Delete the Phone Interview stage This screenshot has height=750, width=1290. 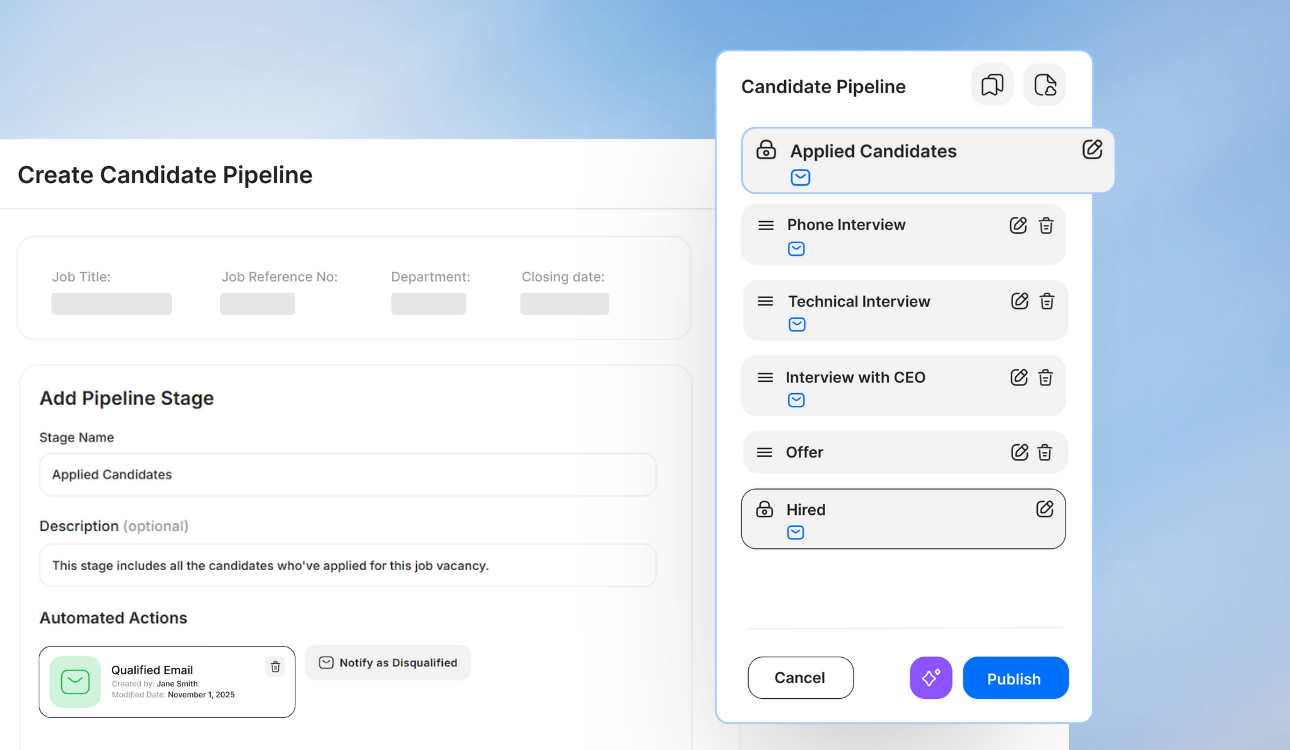(1046, 225)
